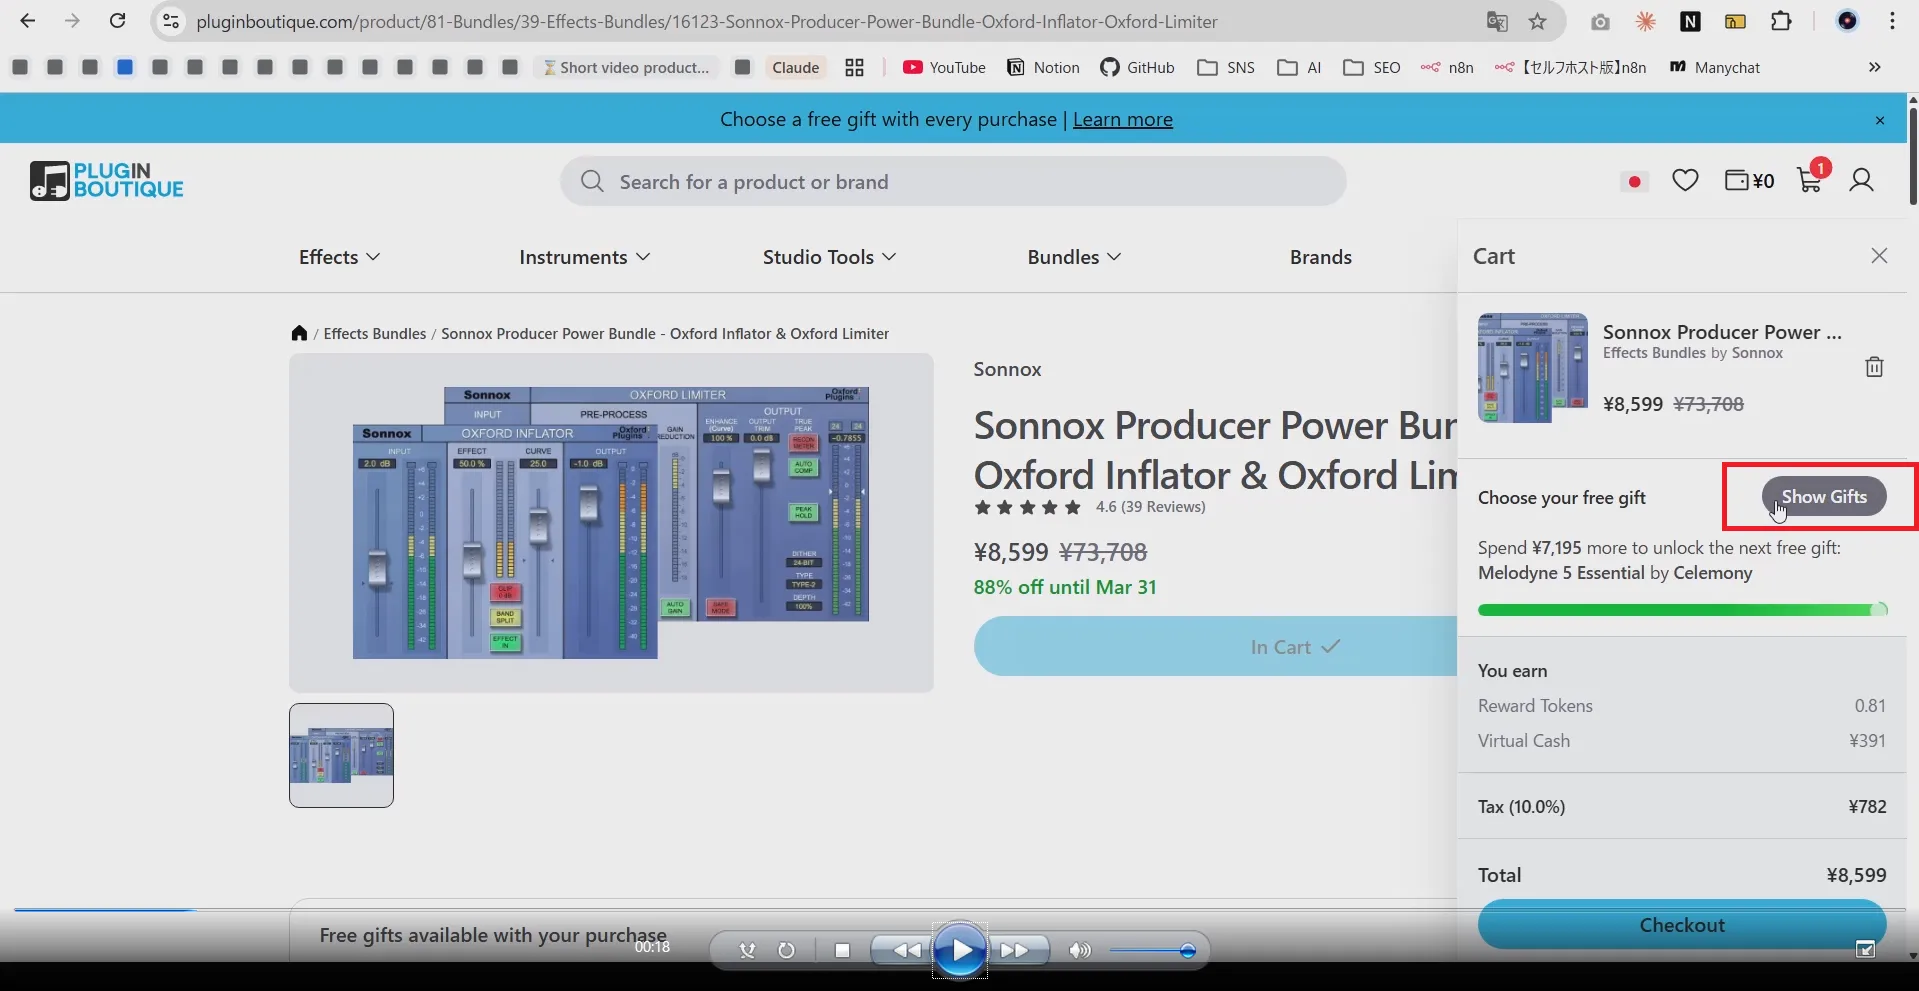Remove Sonnox bundle with trash icon
The height and width of the screenshot is (991, 1919).
(x=1874, y=367)
